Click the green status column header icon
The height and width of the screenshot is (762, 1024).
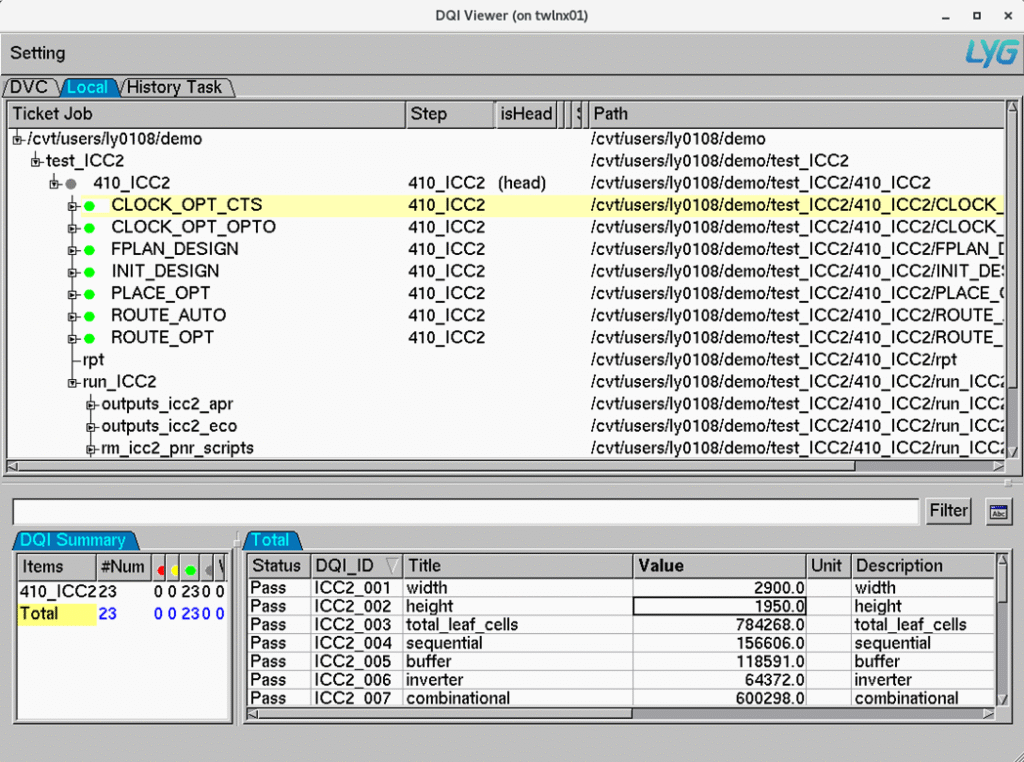click(x=190, y=569)
